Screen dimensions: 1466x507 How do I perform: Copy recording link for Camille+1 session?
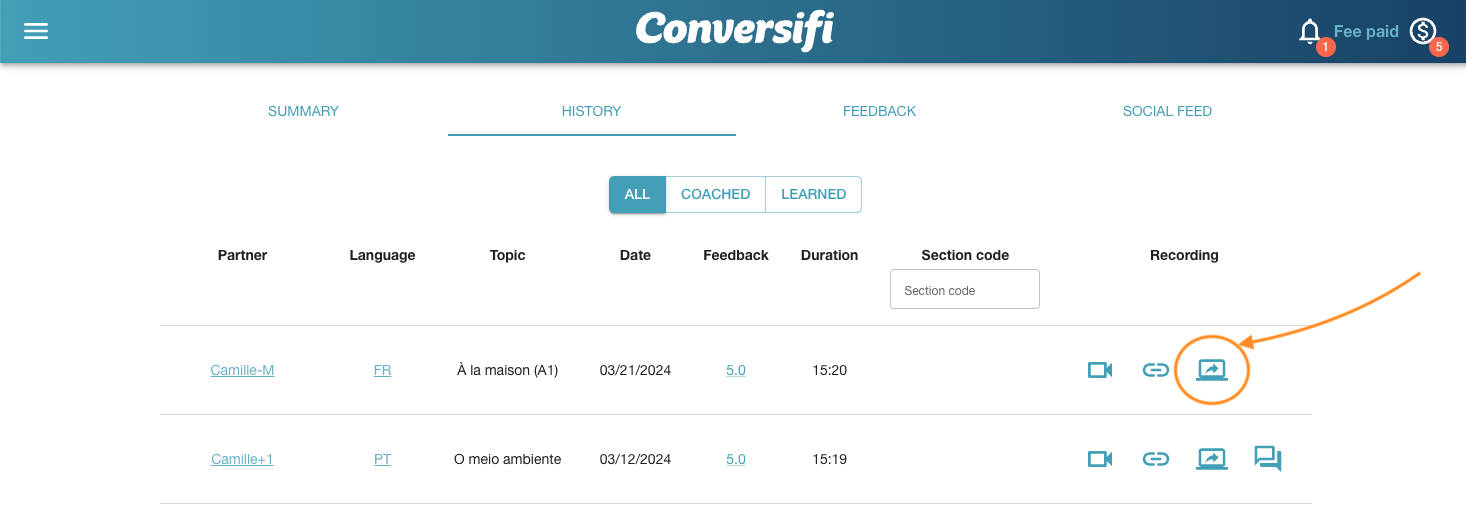tap(1156, 459)
